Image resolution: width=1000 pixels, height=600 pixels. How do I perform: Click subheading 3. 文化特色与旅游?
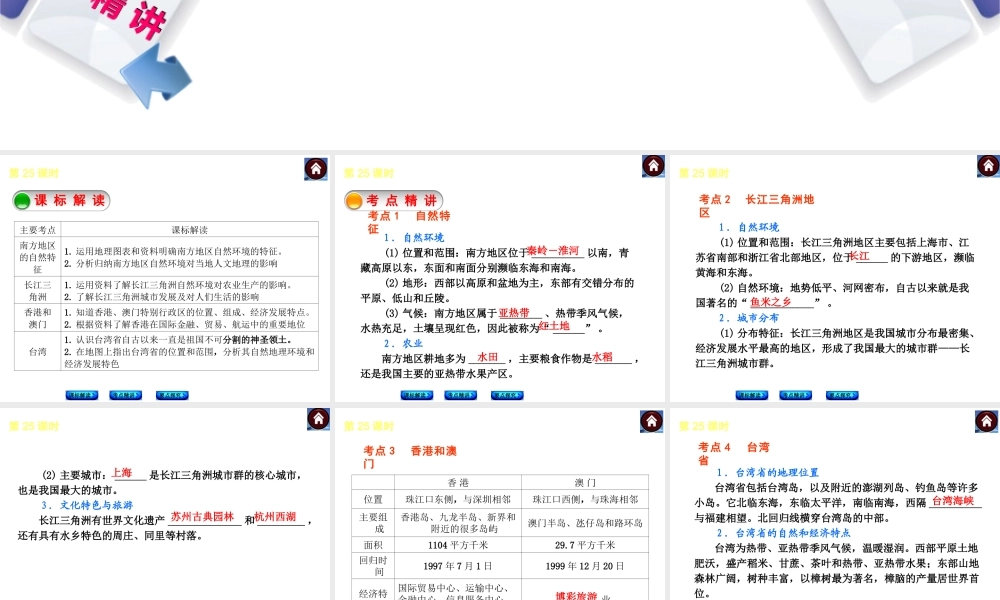87,505
